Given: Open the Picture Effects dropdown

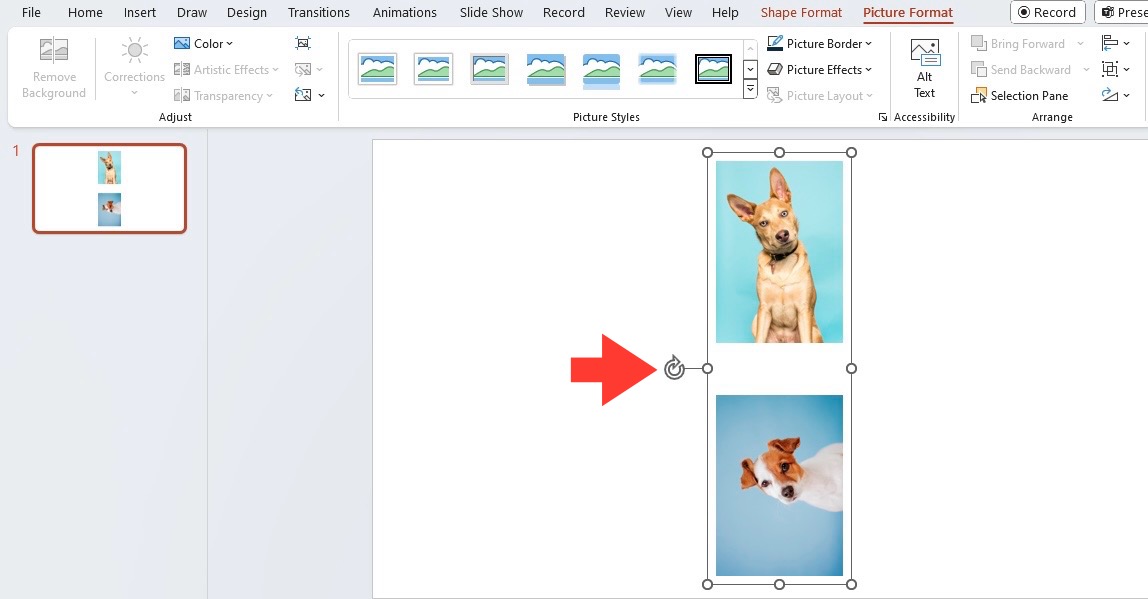Looking at the screenshot, I should [819, 70].
